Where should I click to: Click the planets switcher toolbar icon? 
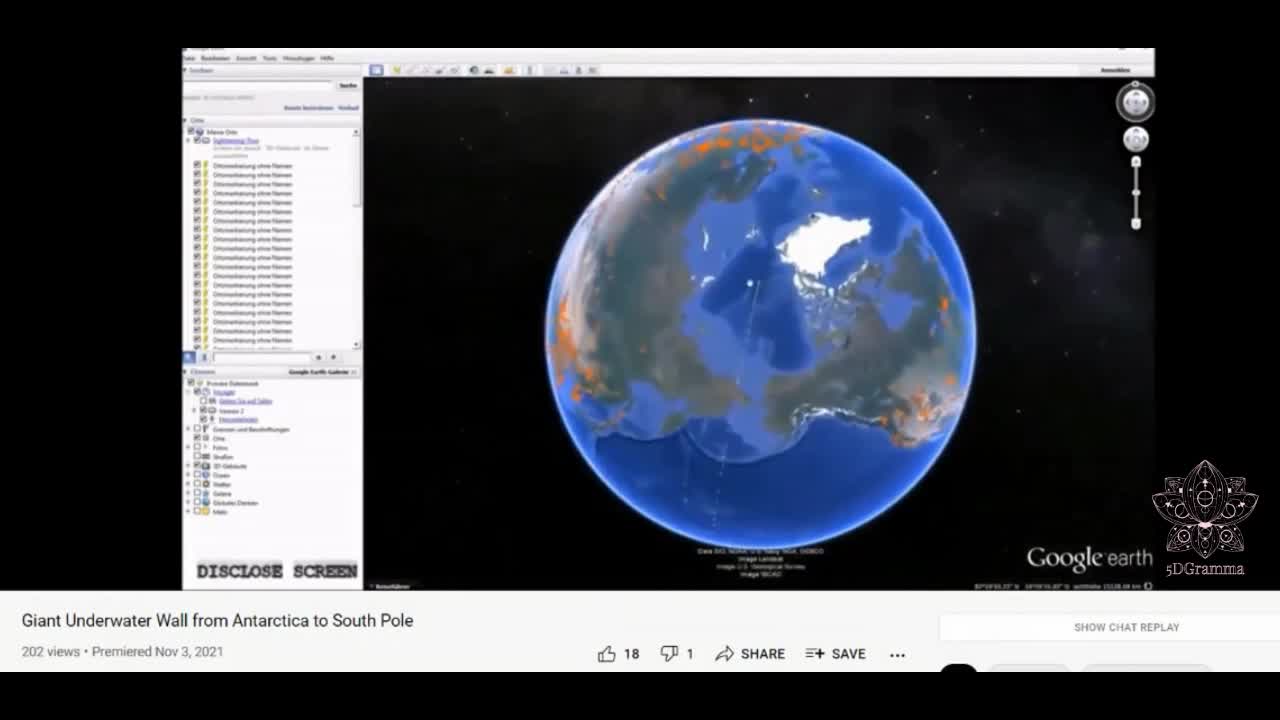508,70
